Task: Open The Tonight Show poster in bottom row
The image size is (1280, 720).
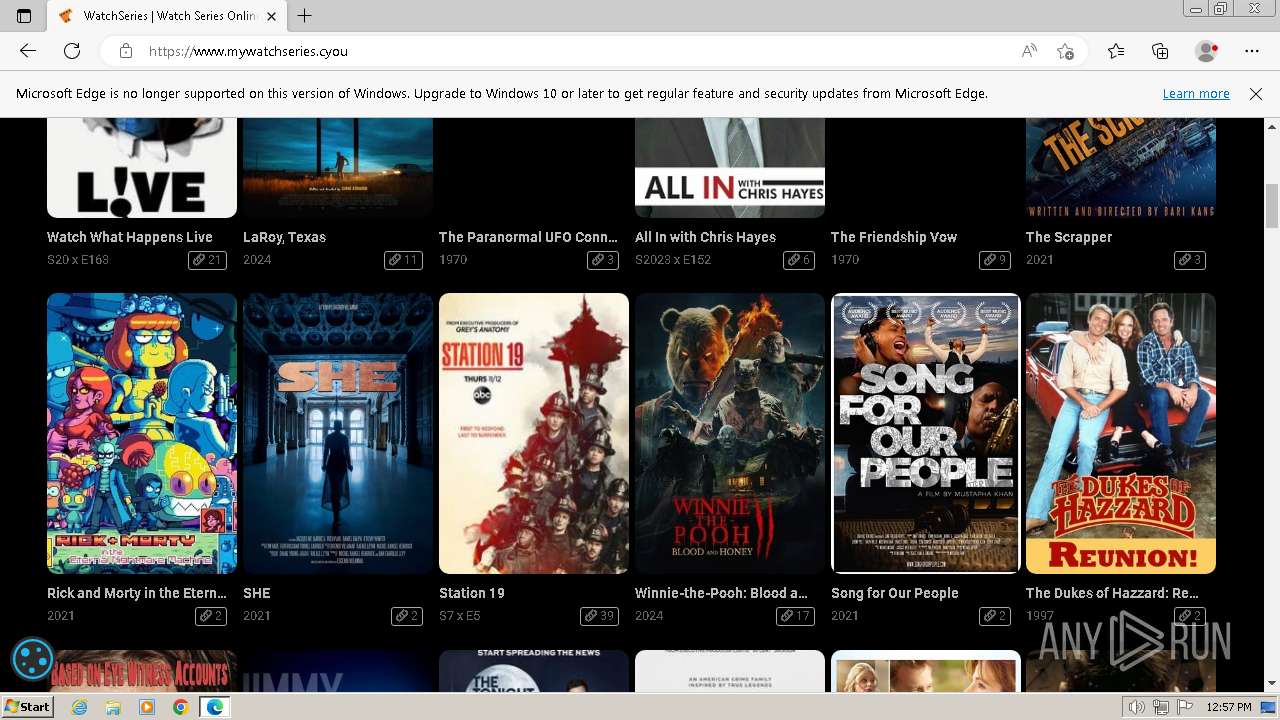Action: (x=534, y=670)
